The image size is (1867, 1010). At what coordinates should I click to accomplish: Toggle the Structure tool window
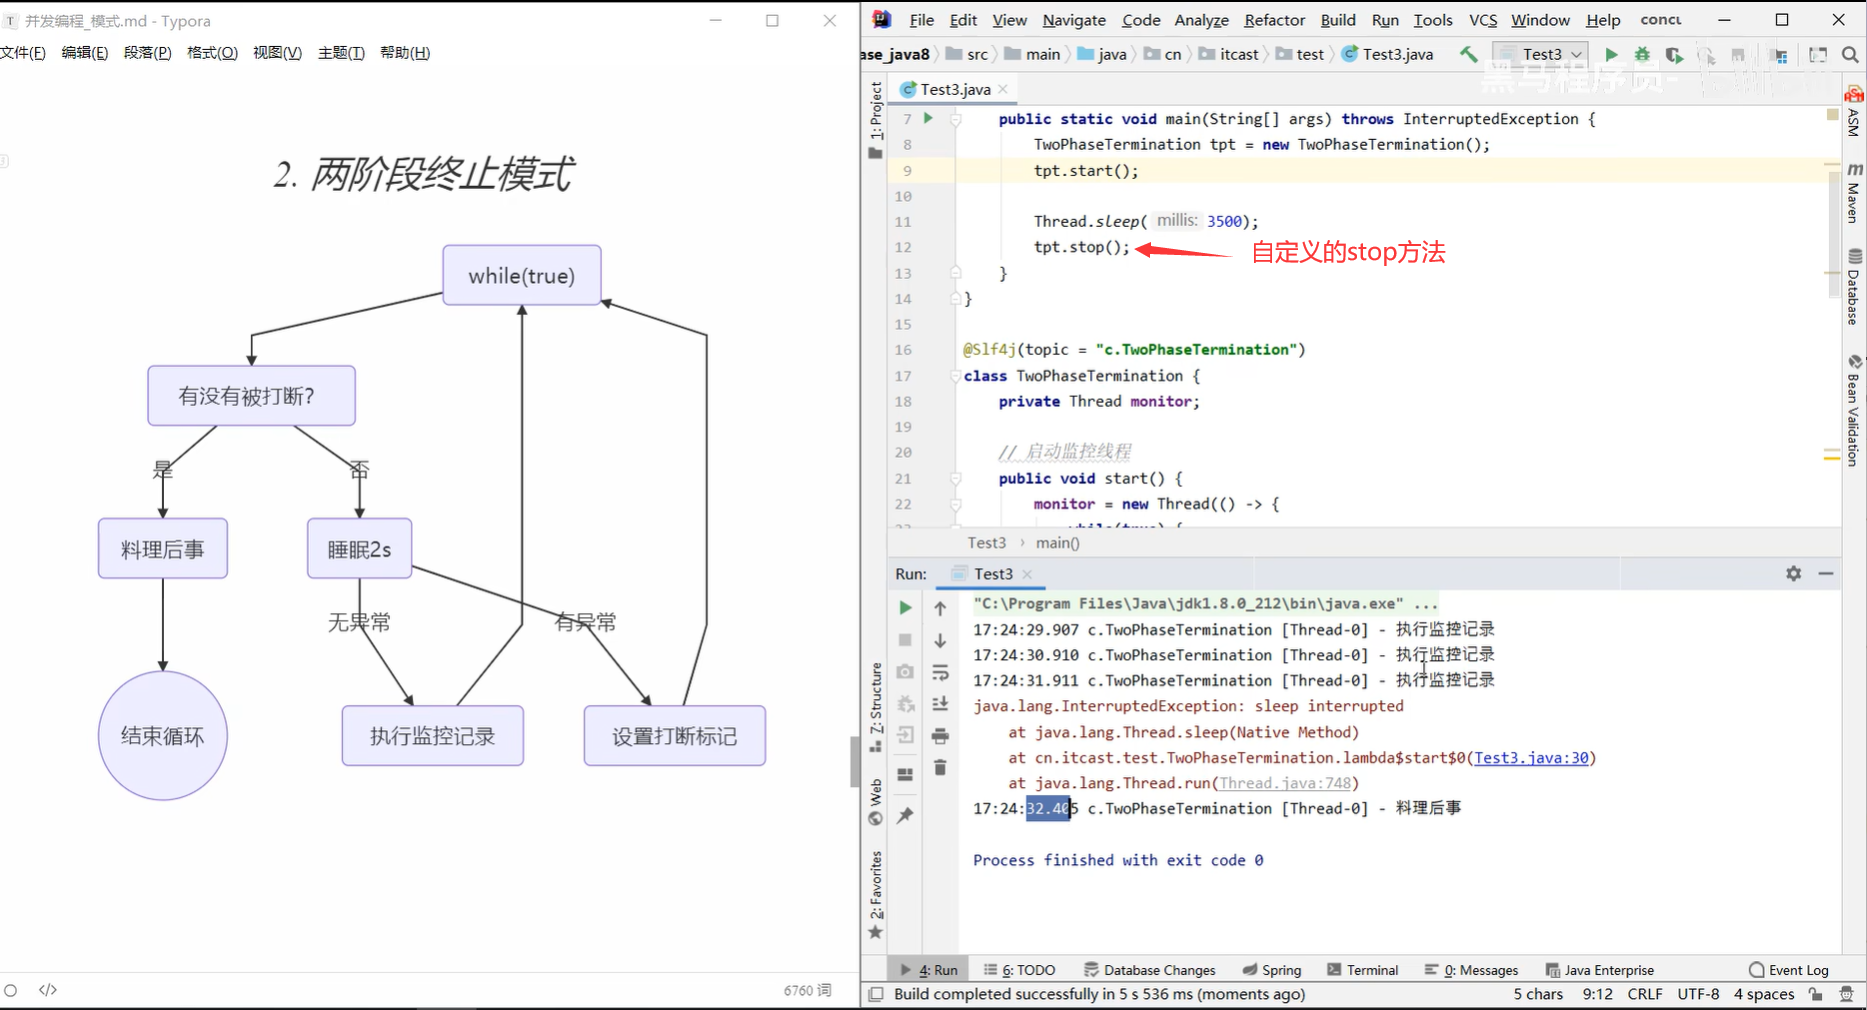point(876,707)
